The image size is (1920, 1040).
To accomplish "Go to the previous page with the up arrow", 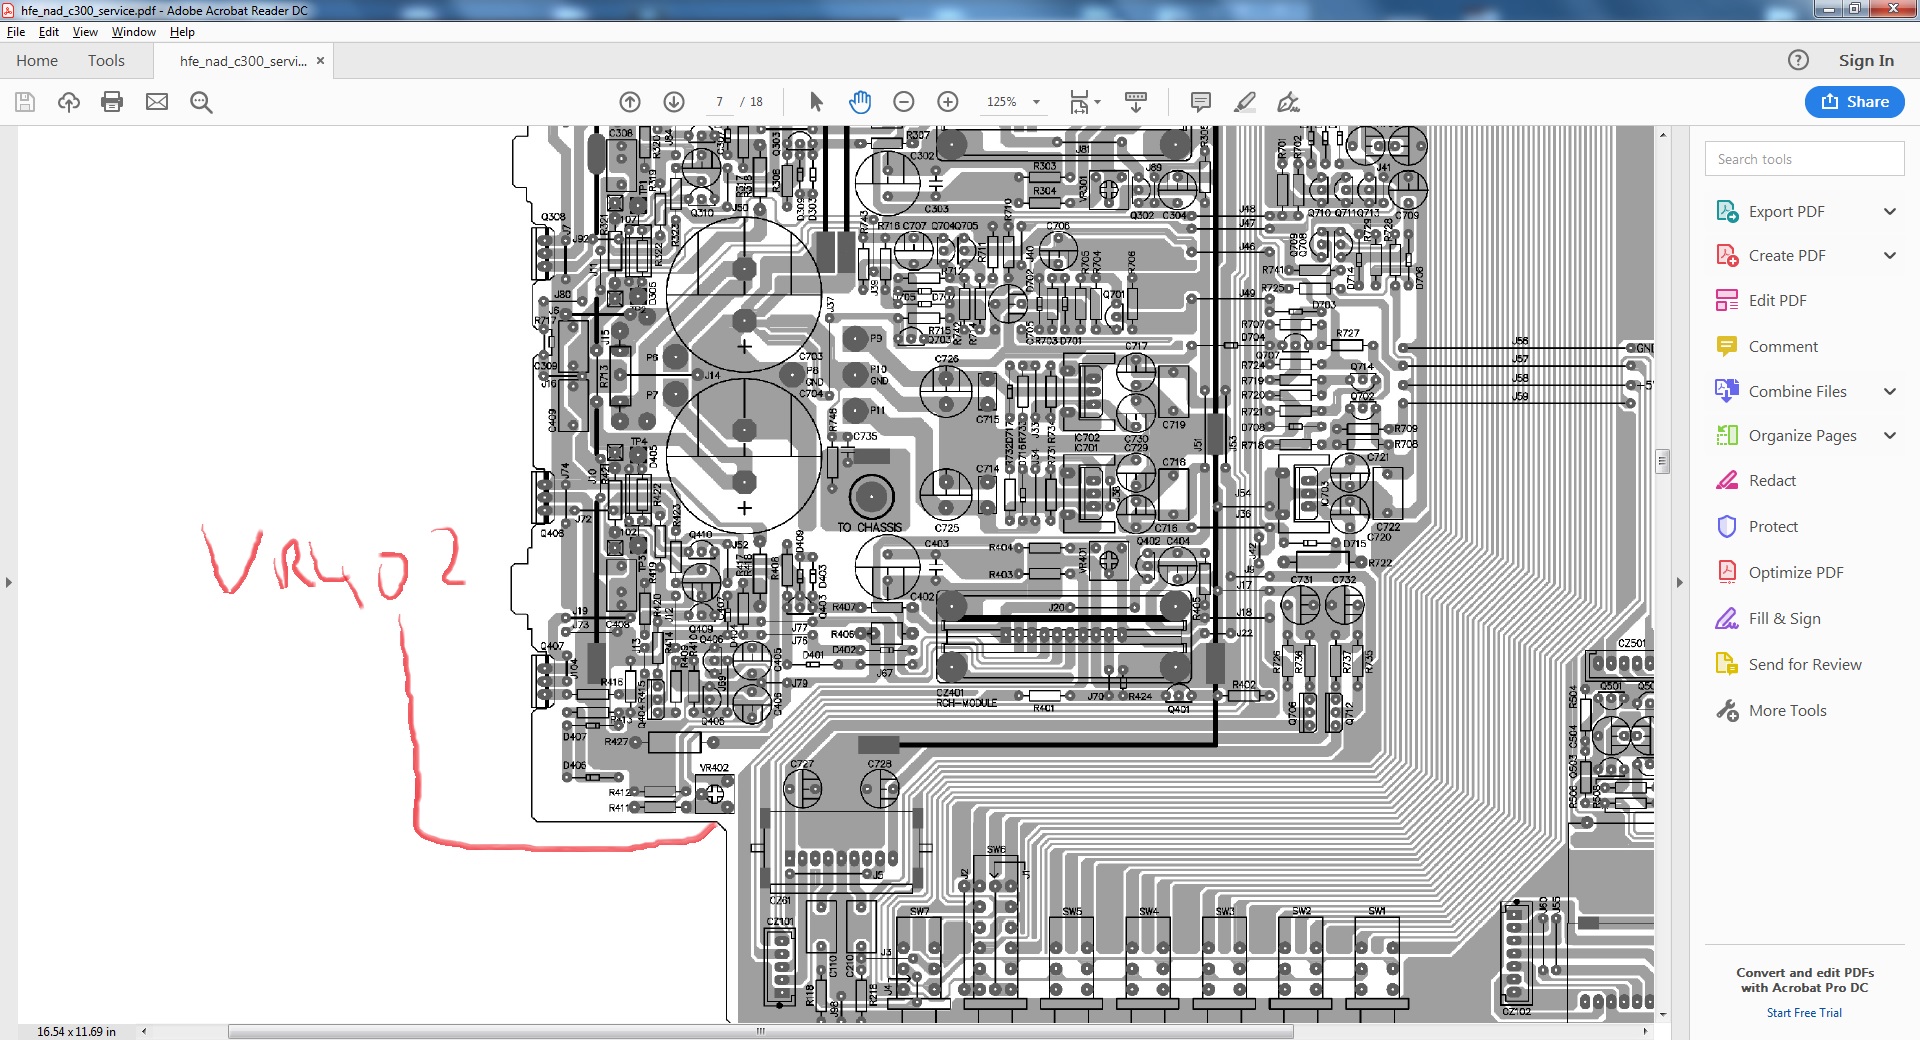I will coord(630,102).
